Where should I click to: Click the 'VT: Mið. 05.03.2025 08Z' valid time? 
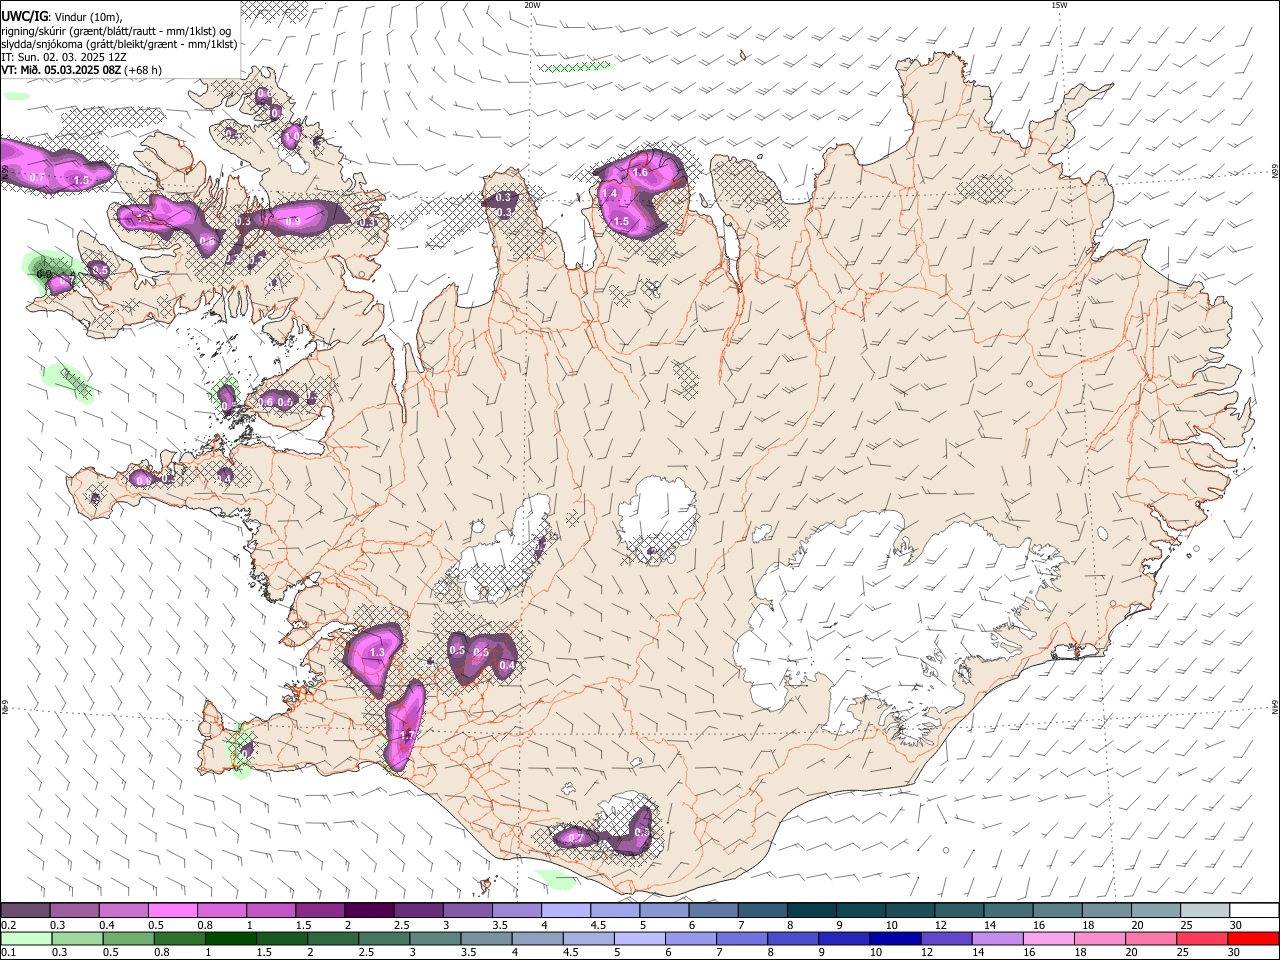(61, 70)
